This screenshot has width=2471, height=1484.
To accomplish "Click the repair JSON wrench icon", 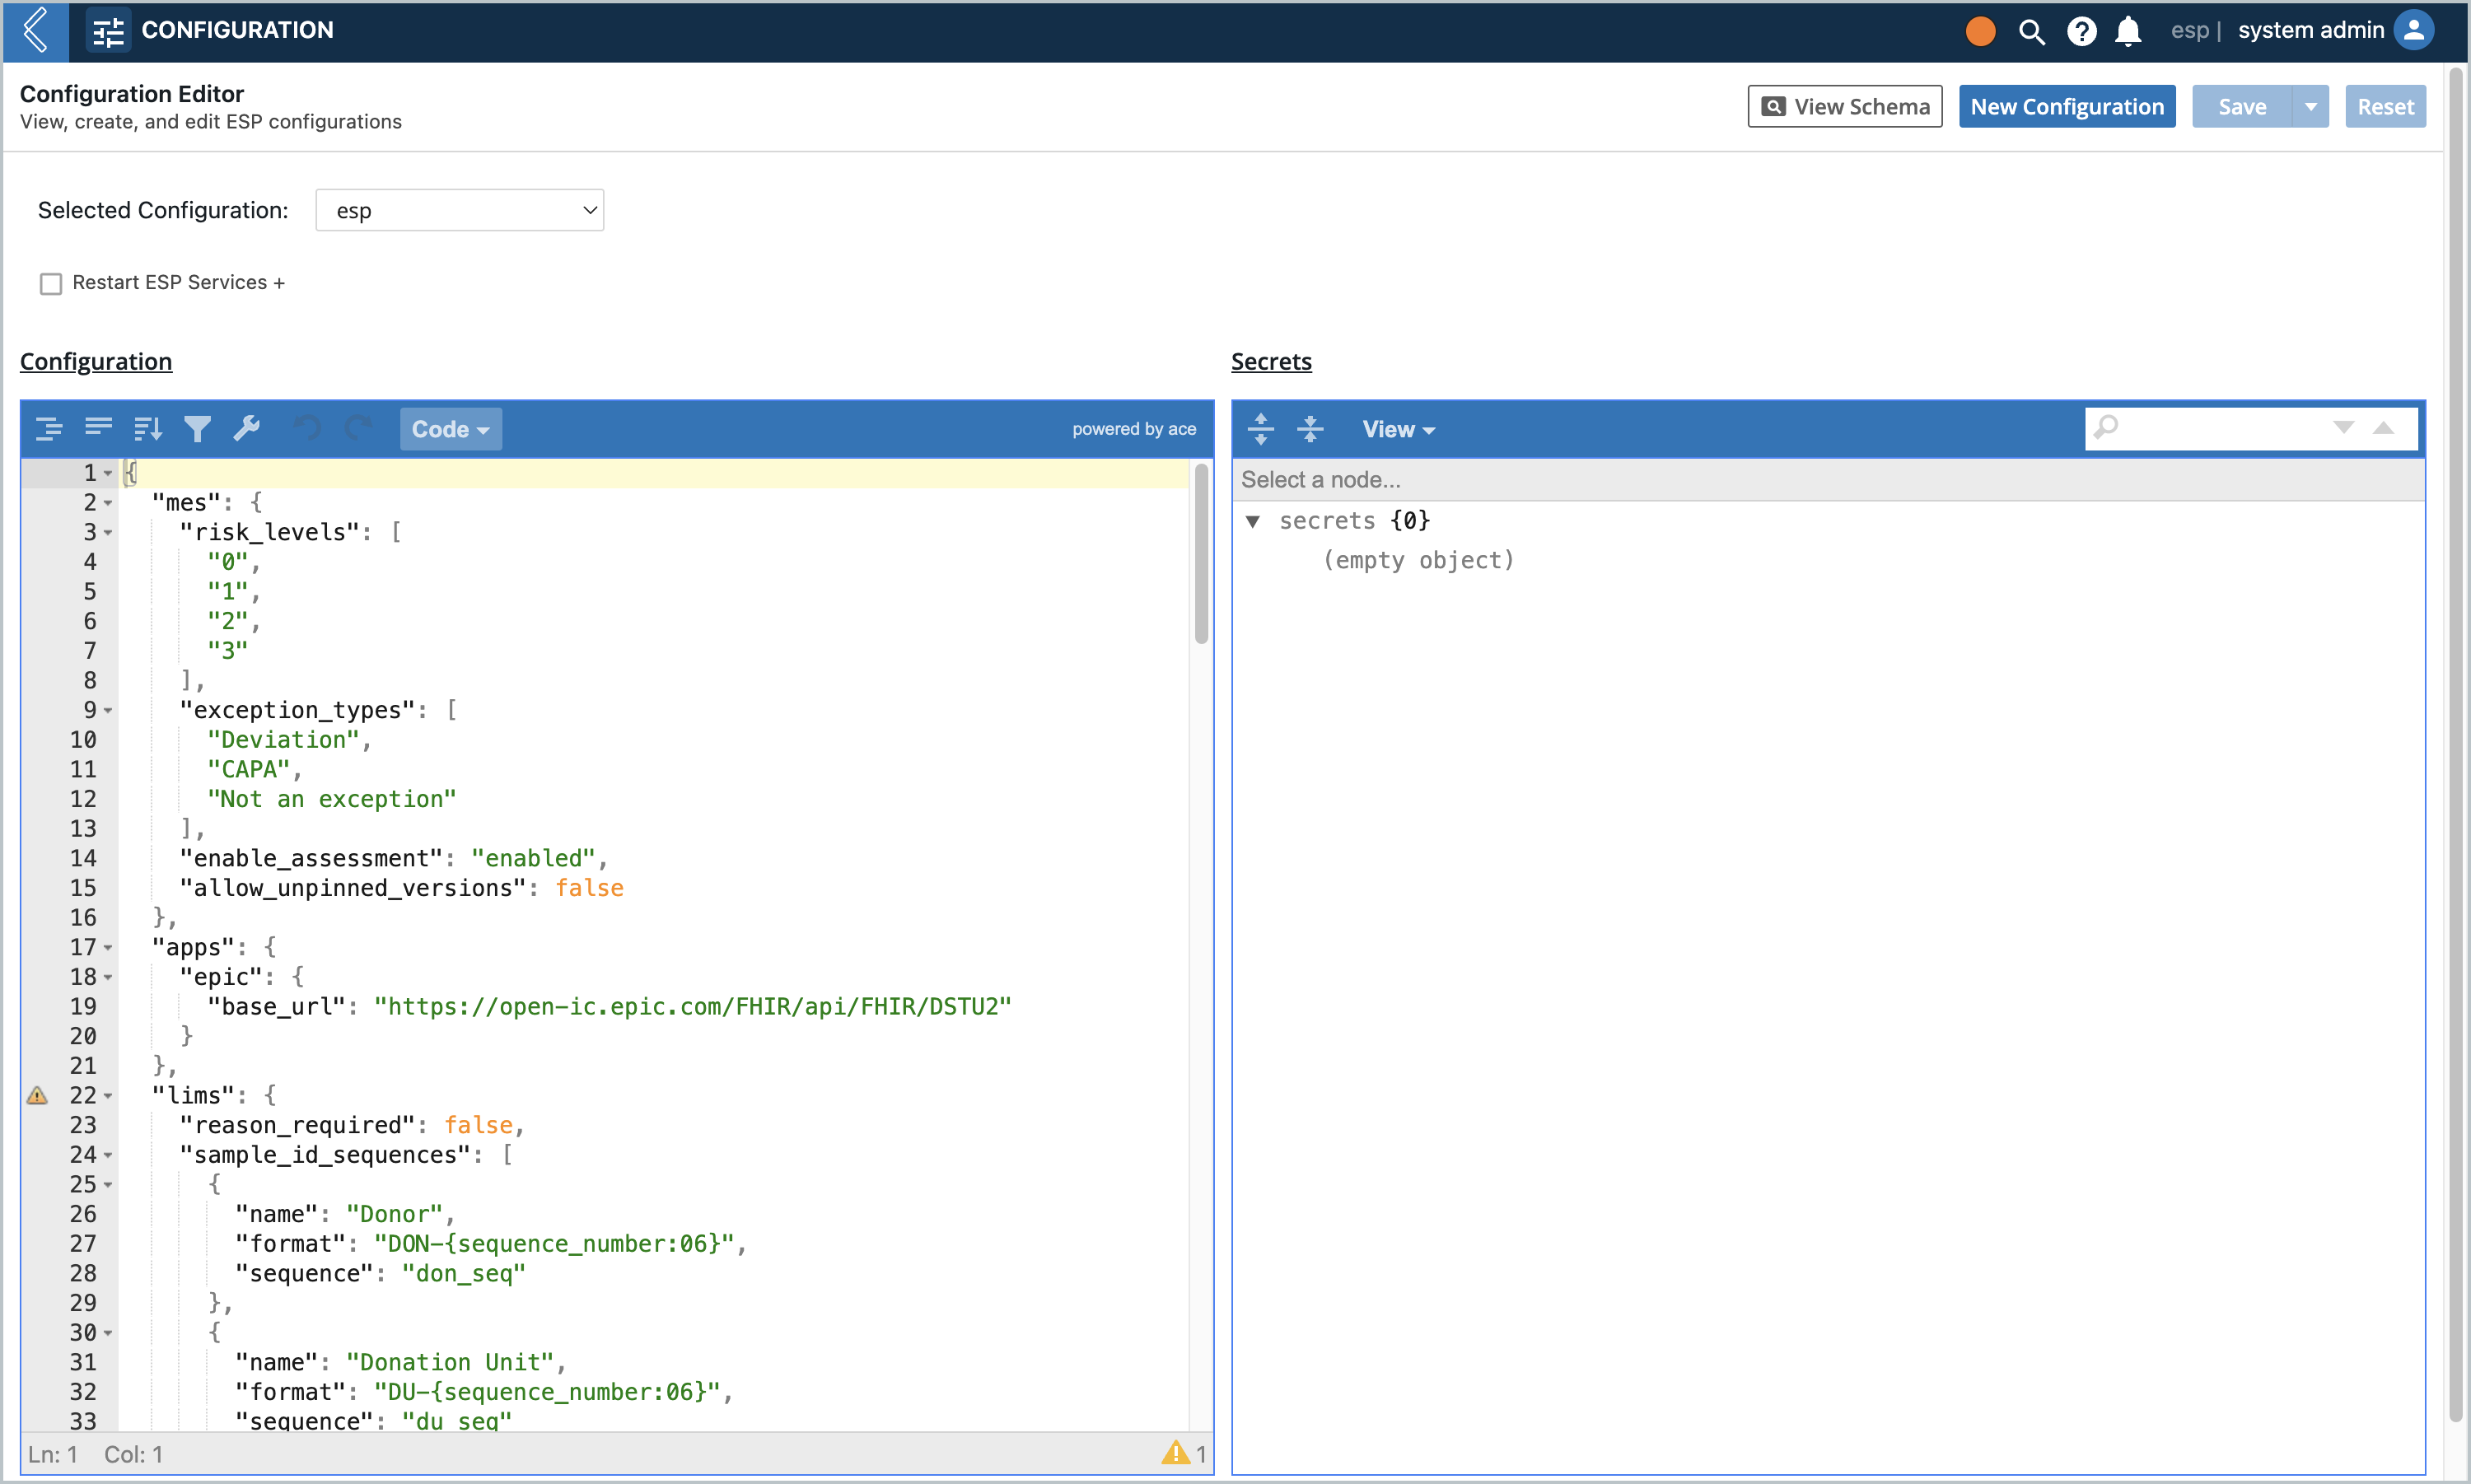I will (x=246, y=428).
